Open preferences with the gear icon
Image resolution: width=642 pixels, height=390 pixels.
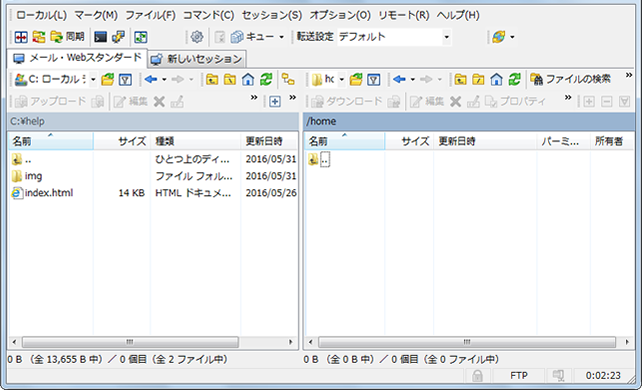click(x=197, y=37)
